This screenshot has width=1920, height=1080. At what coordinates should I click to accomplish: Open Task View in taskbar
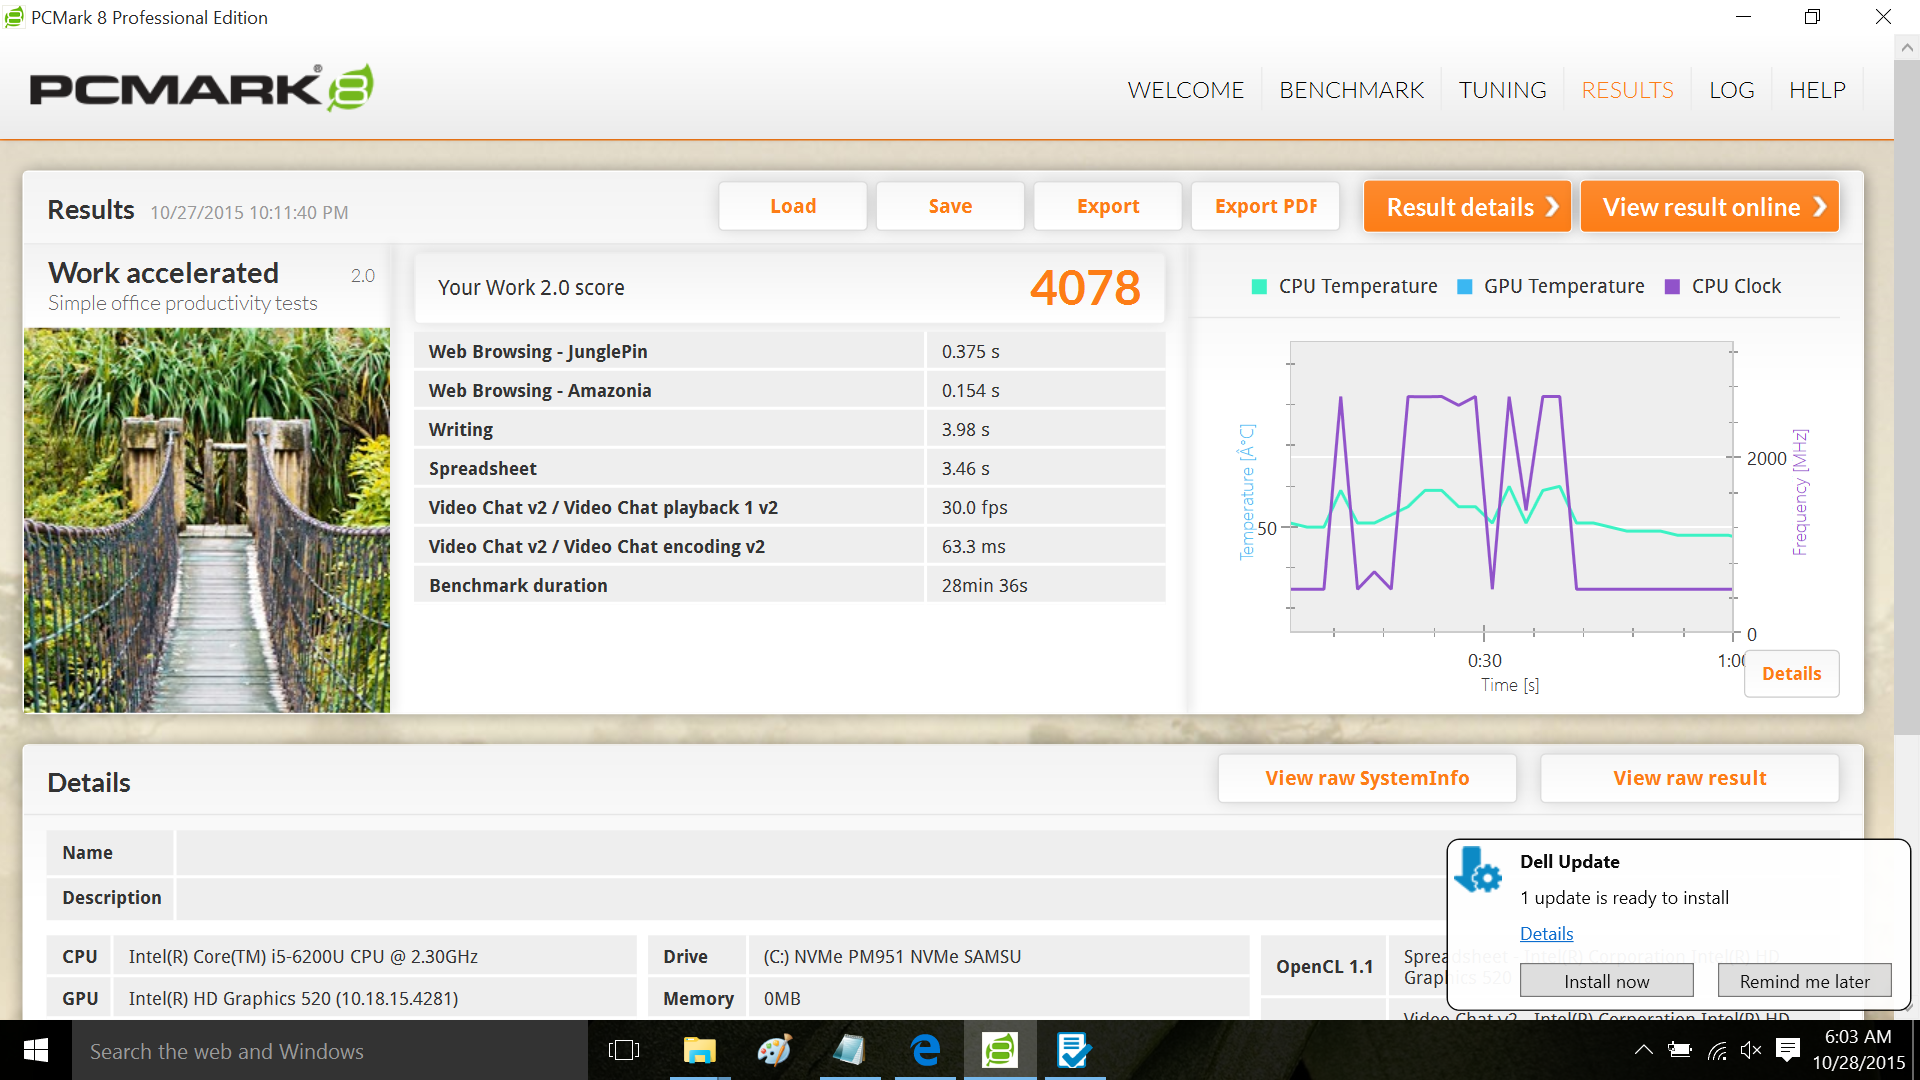tap(623, 1050)
